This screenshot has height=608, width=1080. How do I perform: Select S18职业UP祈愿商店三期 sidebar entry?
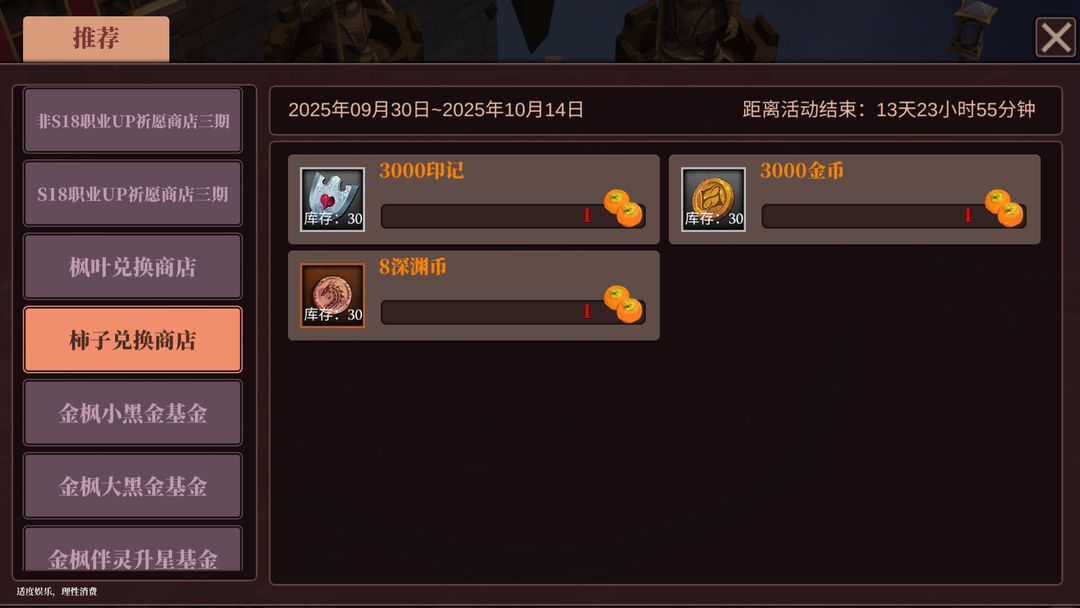tap(133, 193)
